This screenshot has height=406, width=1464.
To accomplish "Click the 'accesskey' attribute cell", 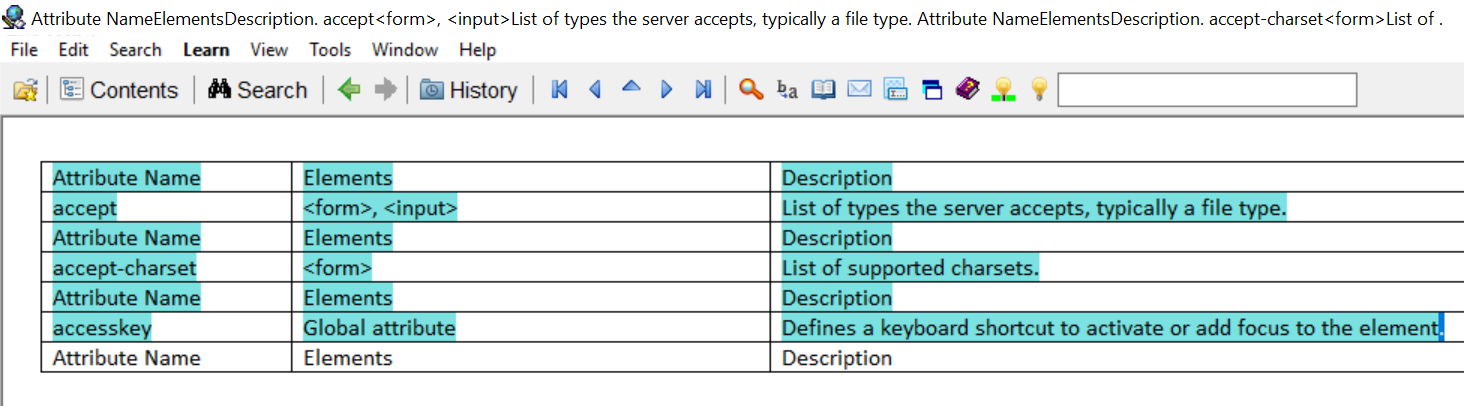I will [x=166, y=328].
